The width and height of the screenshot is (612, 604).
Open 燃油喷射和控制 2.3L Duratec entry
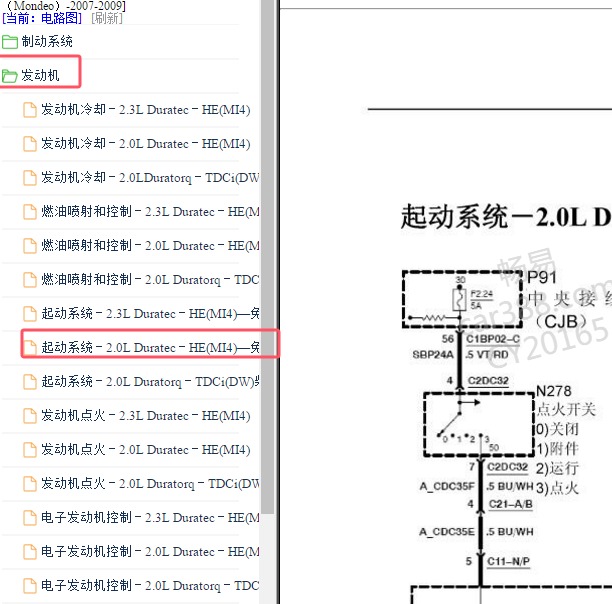pyautogui.click(x=150, y=211)
